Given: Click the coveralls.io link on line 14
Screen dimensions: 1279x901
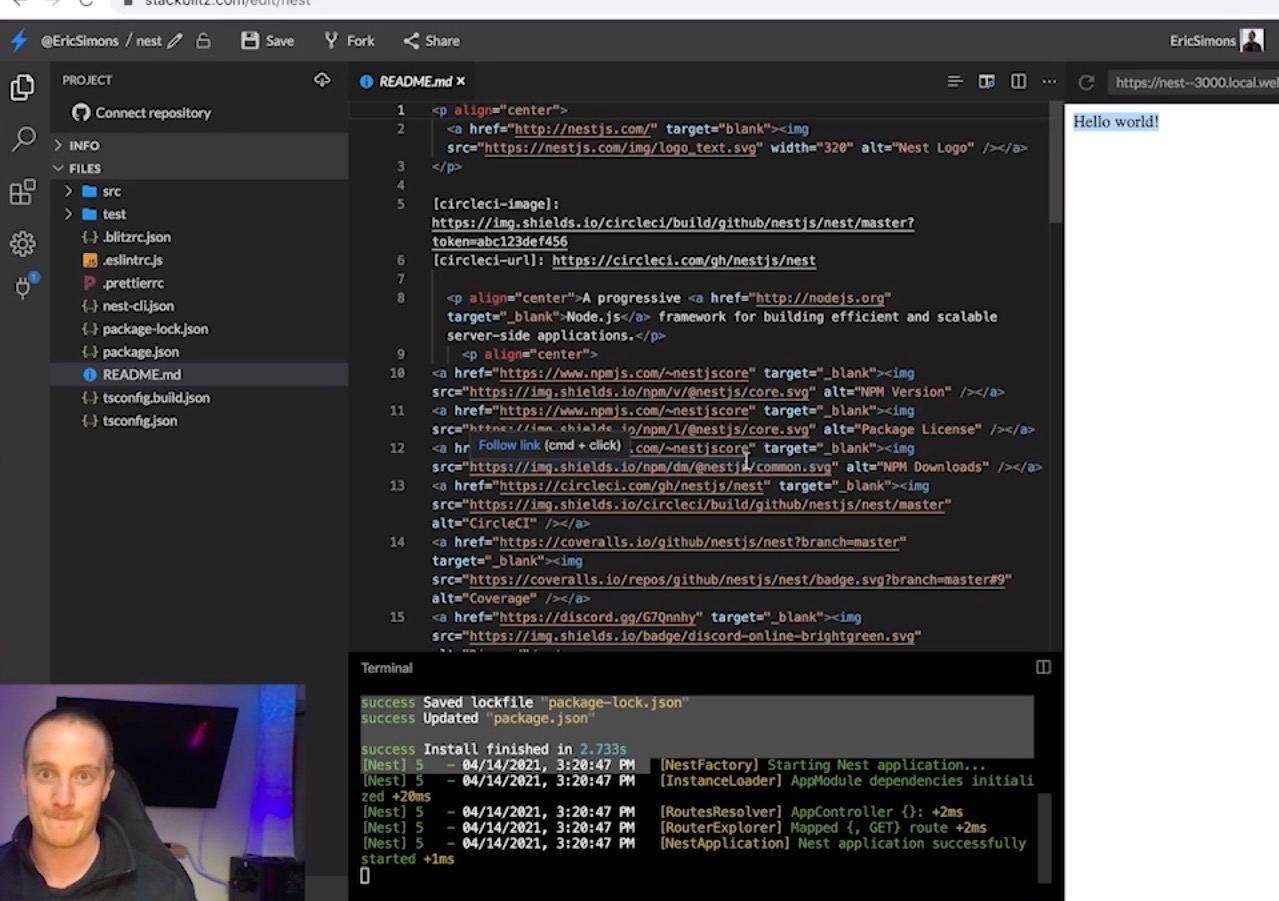Looking at the screenshot, I should tap(699, 542).
